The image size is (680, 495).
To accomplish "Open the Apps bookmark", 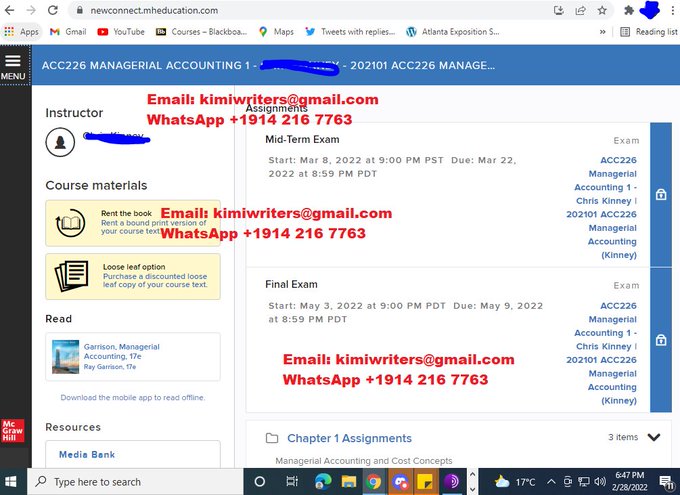I will (x=22, y=32).
